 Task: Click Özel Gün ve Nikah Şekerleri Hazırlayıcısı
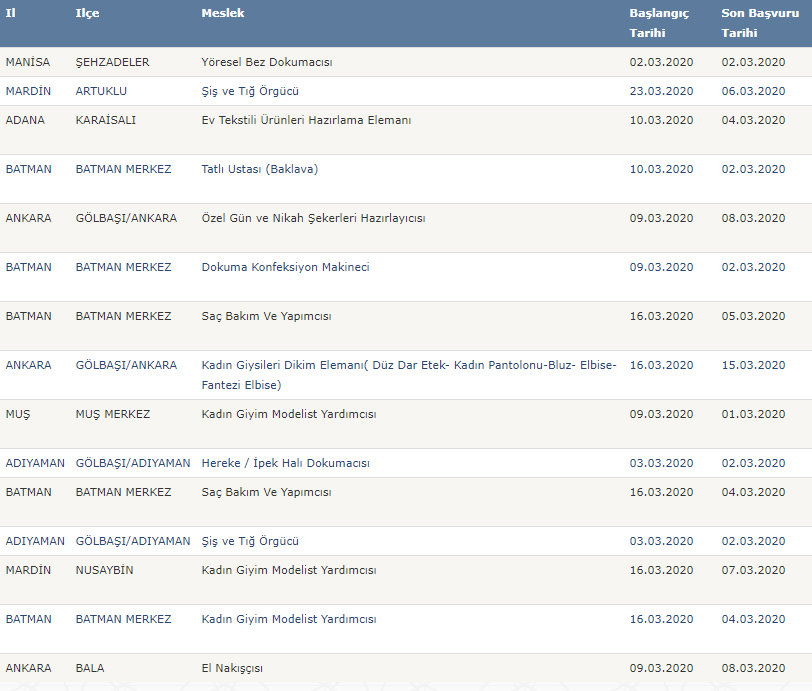306,218
